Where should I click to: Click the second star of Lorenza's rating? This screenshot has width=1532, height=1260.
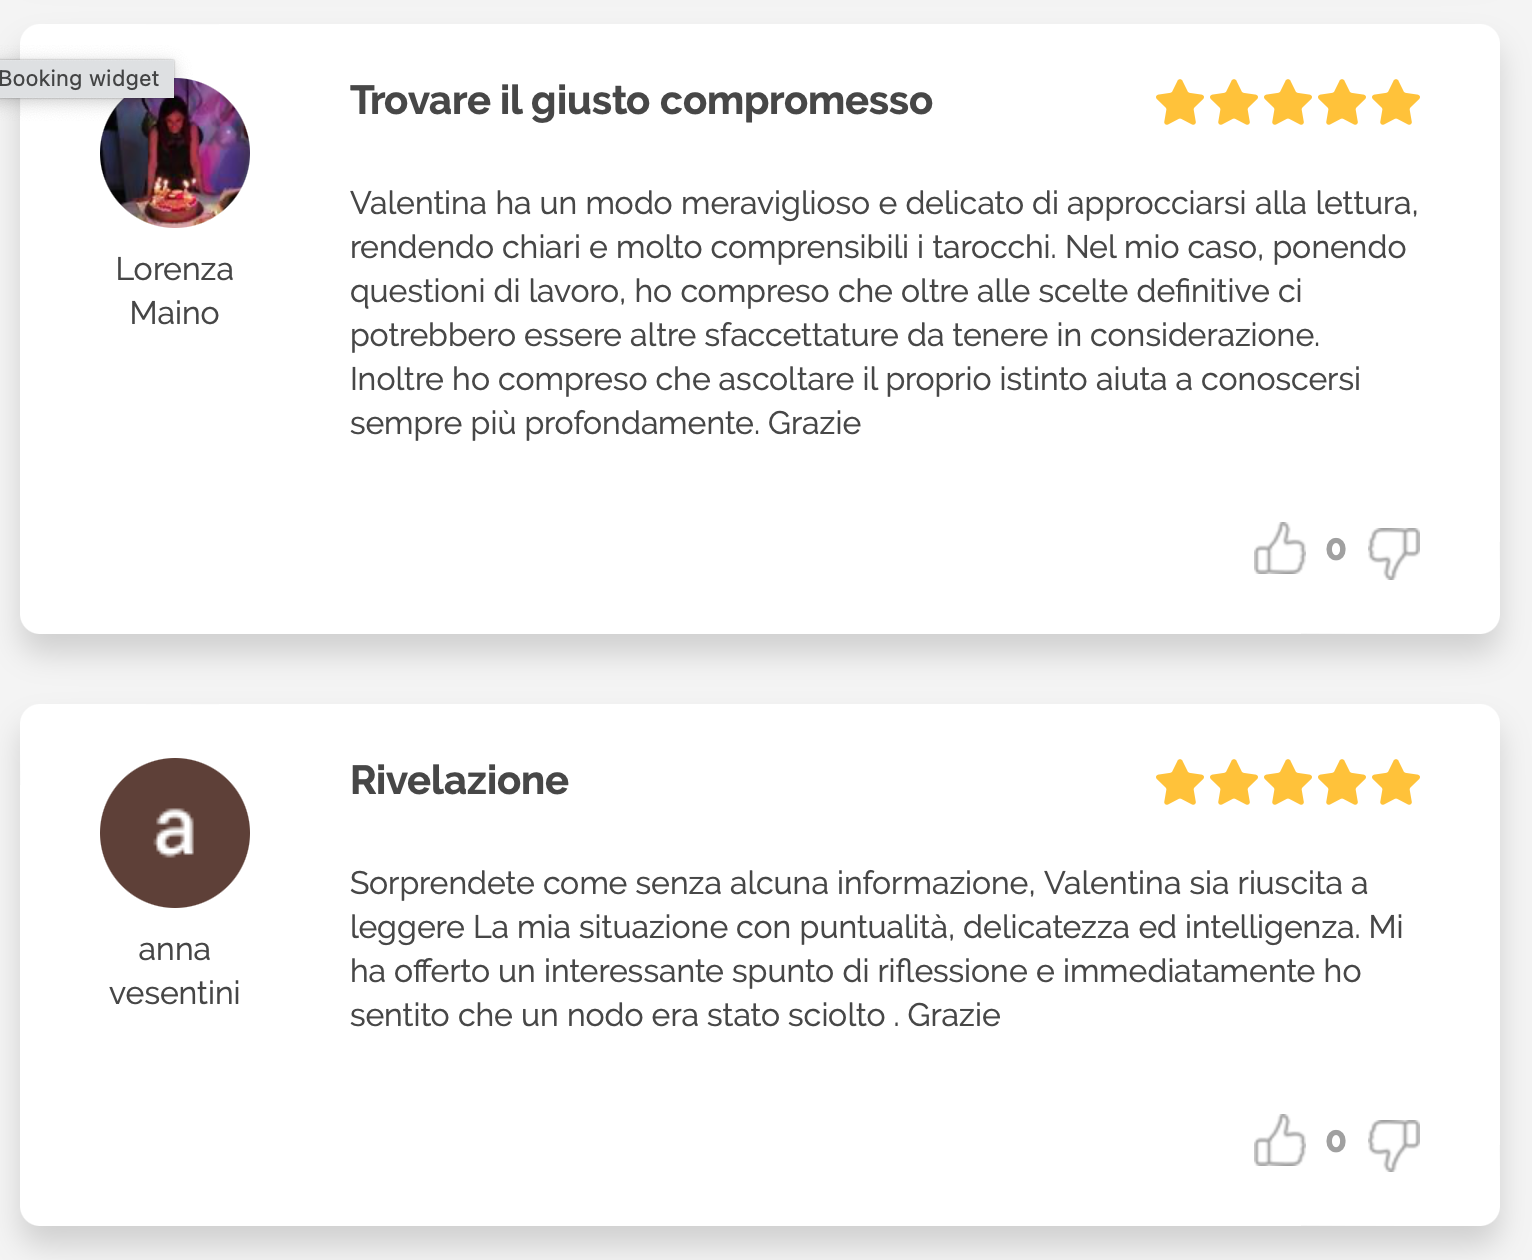pyautogui.click(x=1234, y=103)
